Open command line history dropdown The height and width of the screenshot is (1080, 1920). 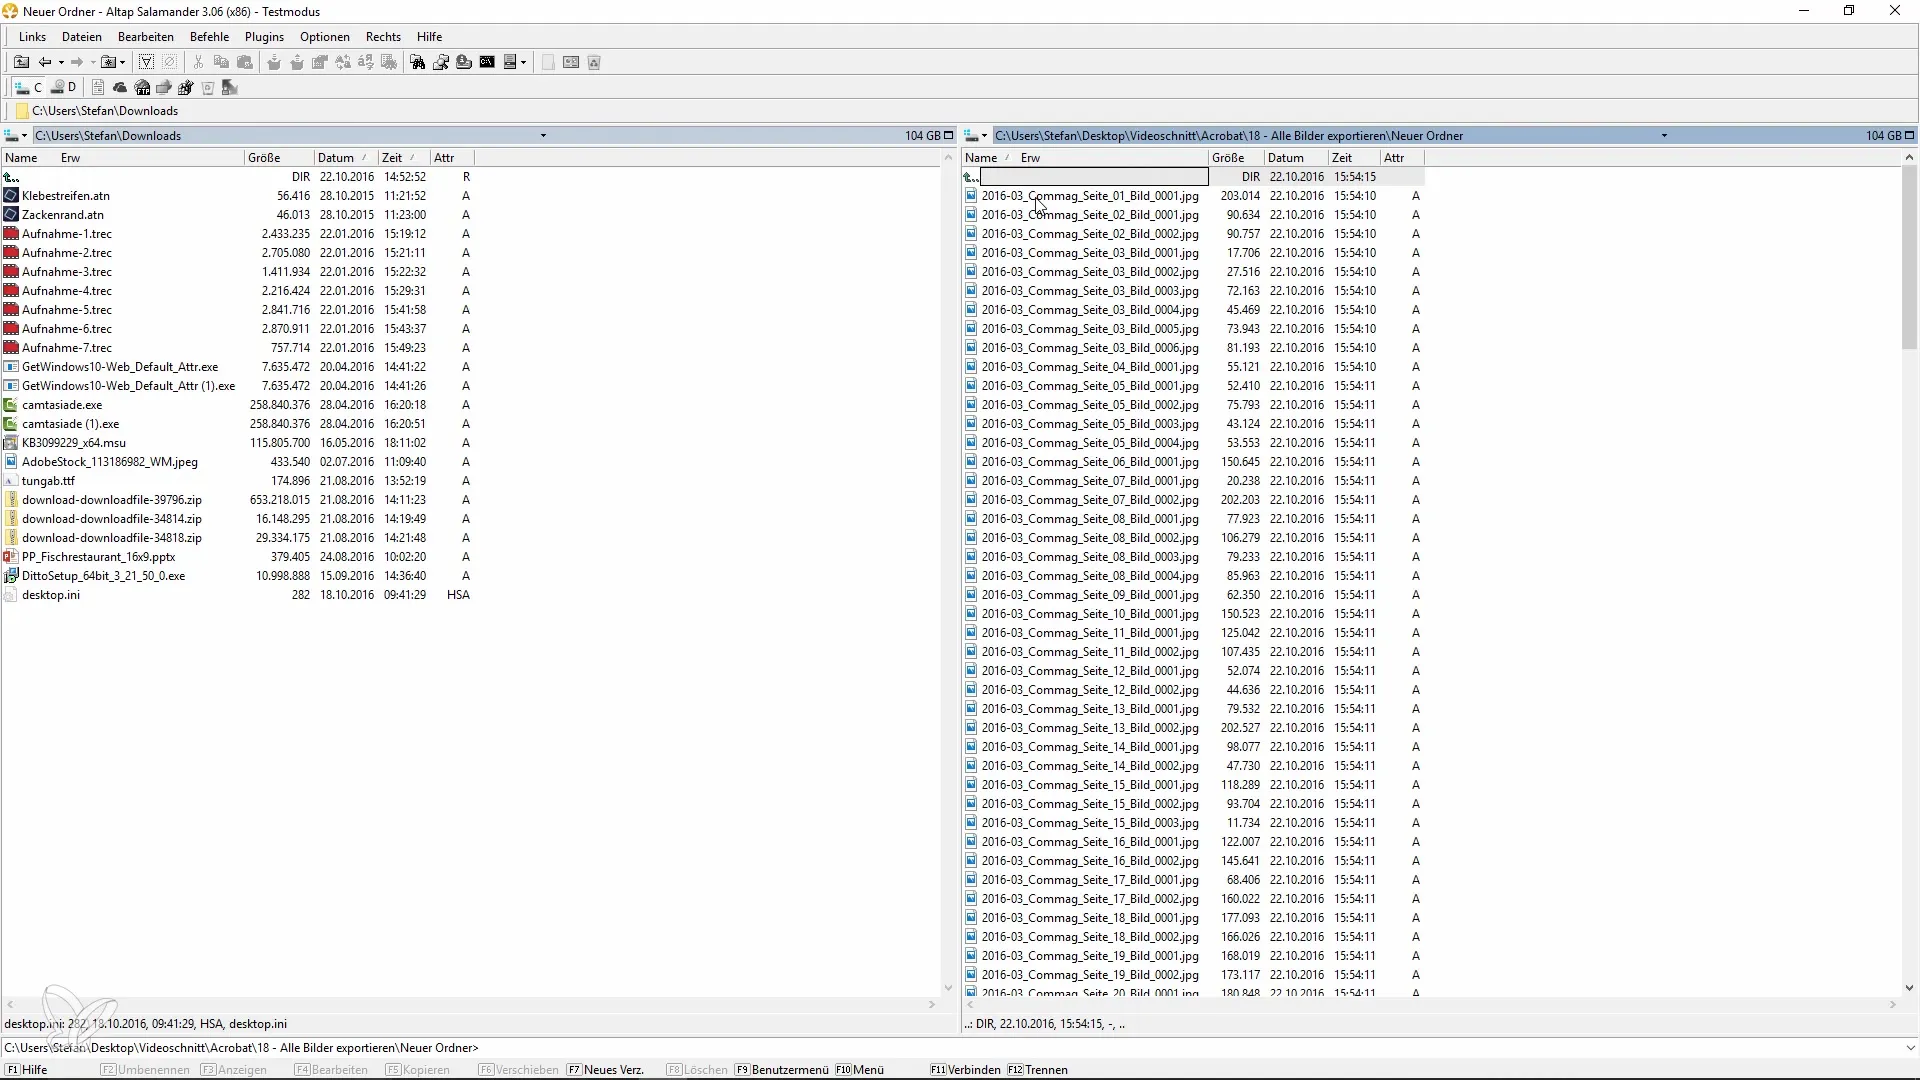(x=1910, y=1048)
